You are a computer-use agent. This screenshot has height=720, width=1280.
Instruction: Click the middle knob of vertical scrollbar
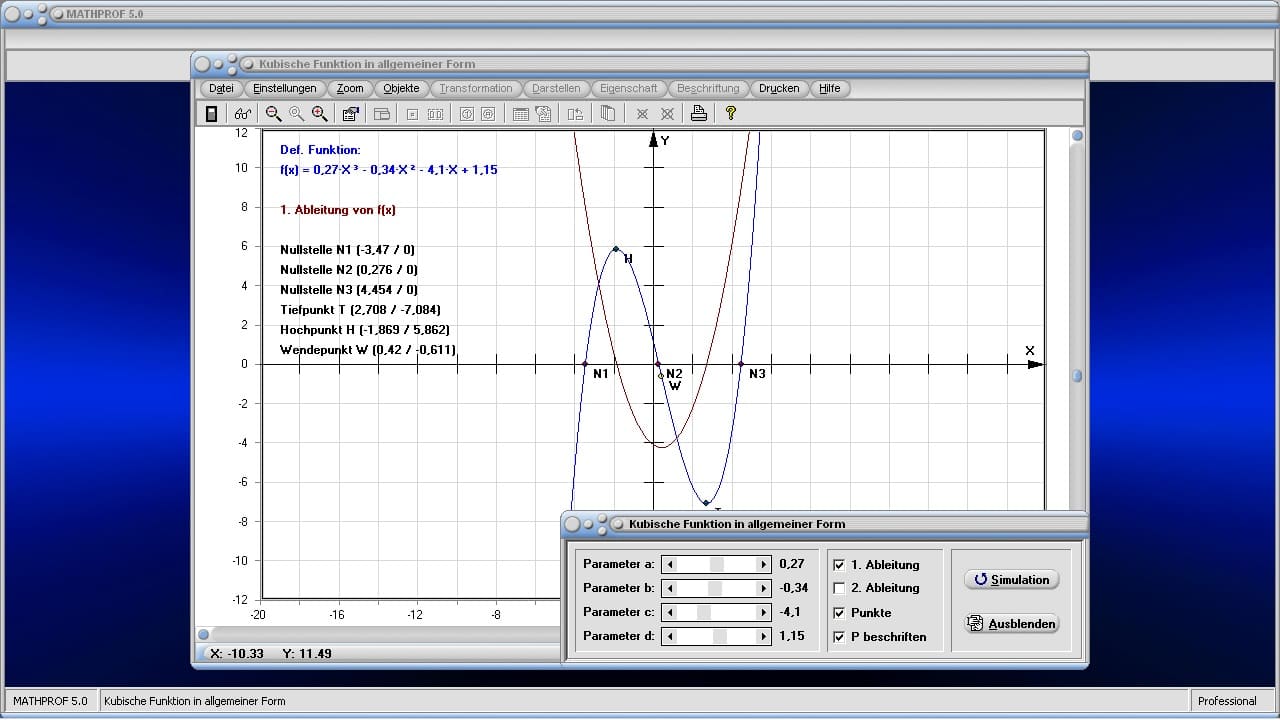(x=1077, y=376)
